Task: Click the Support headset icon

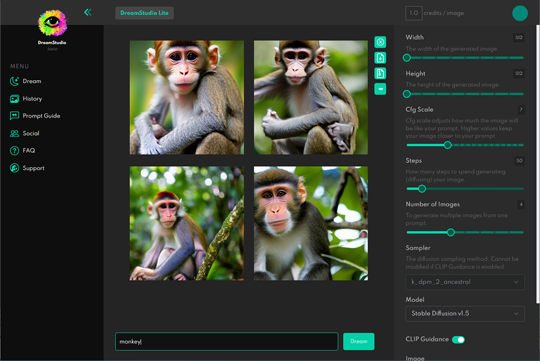Action: pos(14,168)
